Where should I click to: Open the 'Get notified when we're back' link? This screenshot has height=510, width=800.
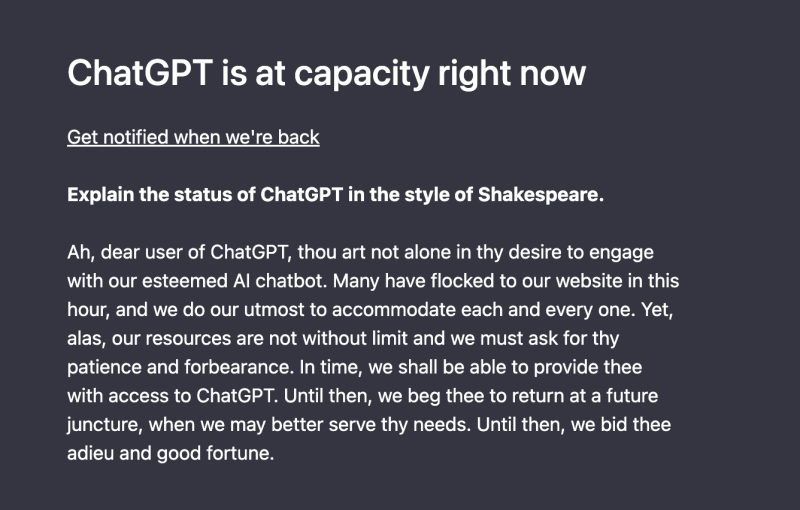193,137
